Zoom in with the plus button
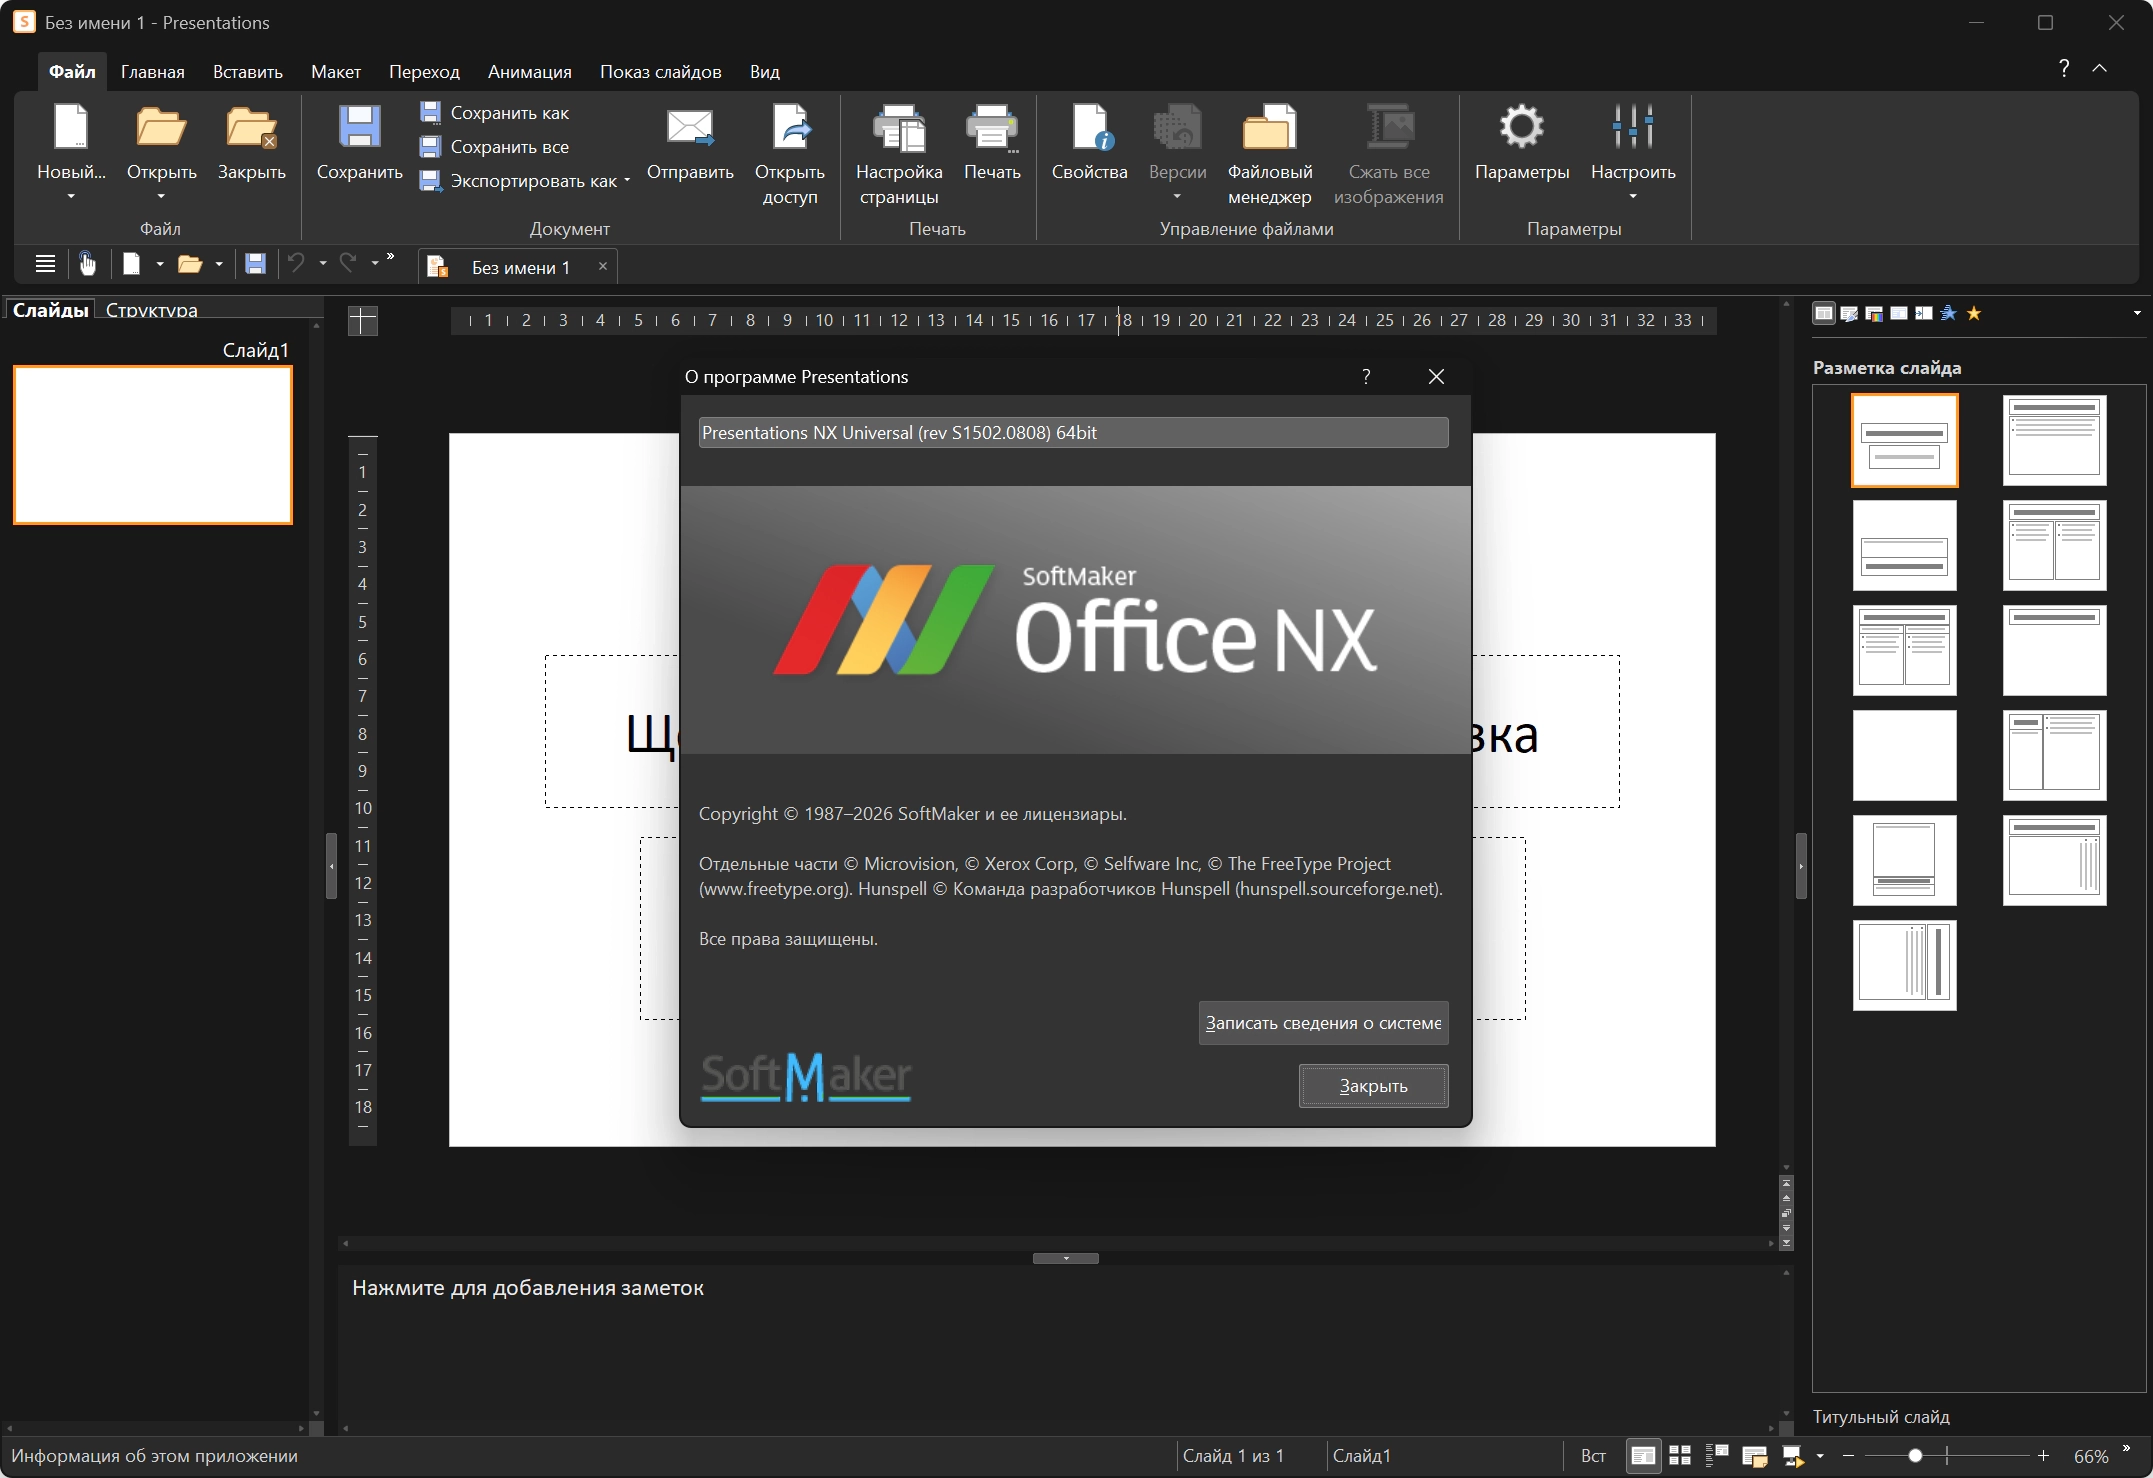The width and height of the screenshot is (2153, 1478). tap(2044, 1457)
